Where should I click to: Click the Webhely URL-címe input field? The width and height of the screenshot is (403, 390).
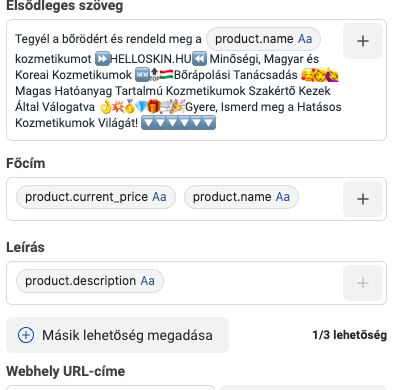[110, 388]
